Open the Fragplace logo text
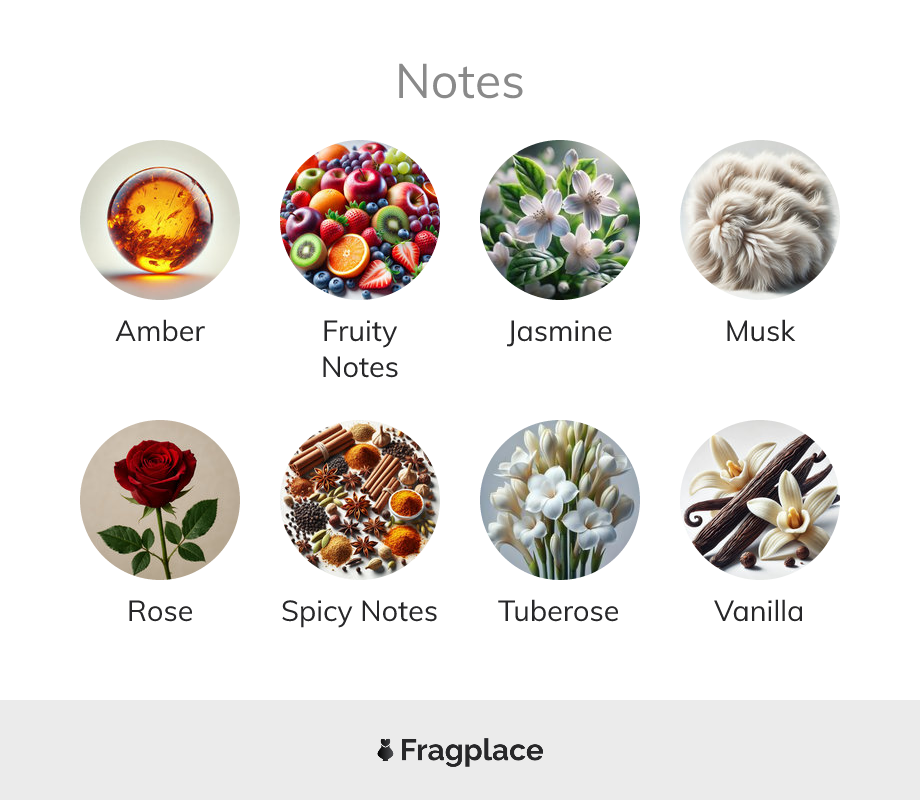Image resolution: width=920 pixels, height=800 pixels. click(472, 751)
